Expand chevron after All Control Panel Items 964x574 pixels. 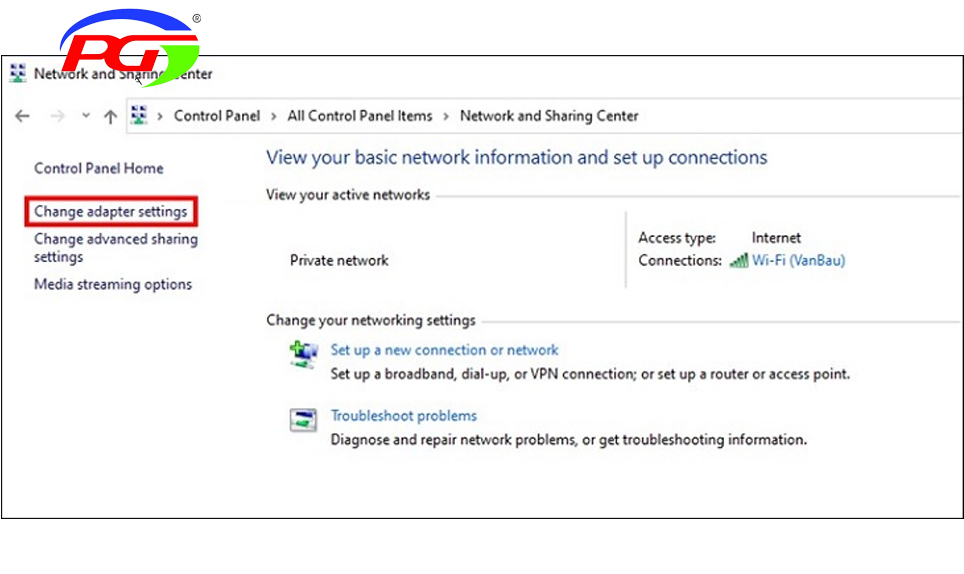coord(446,116)
